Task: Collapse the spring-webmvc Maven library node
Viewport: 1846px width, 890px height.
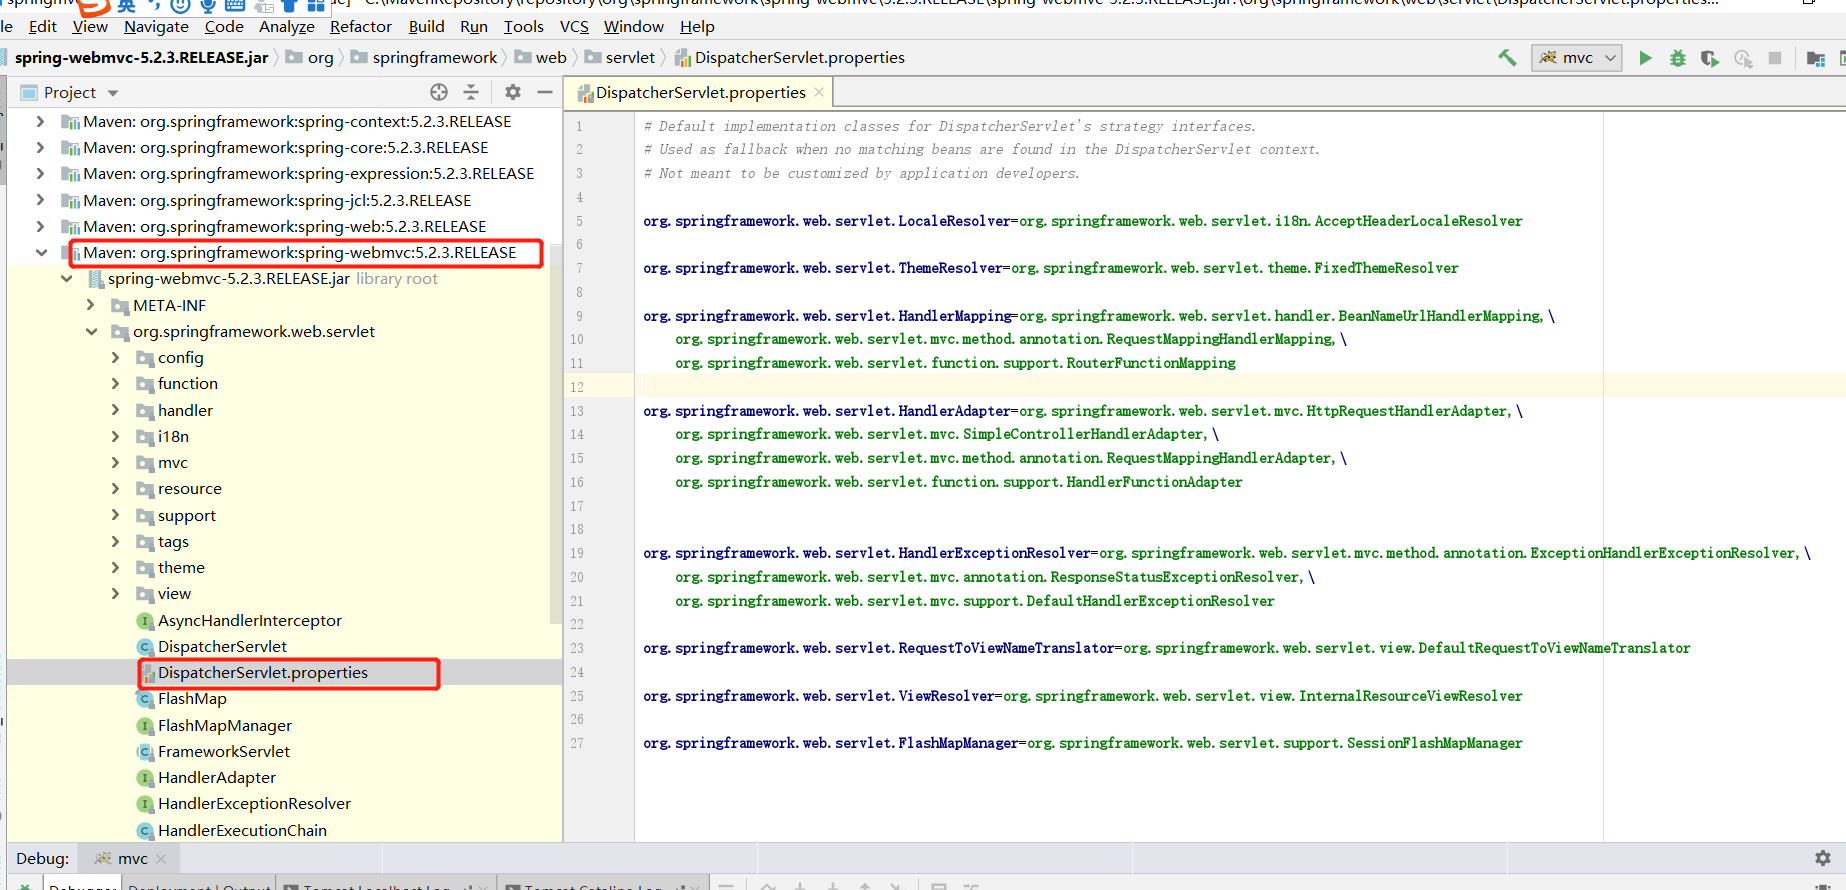Action: [x=41, y=253]
